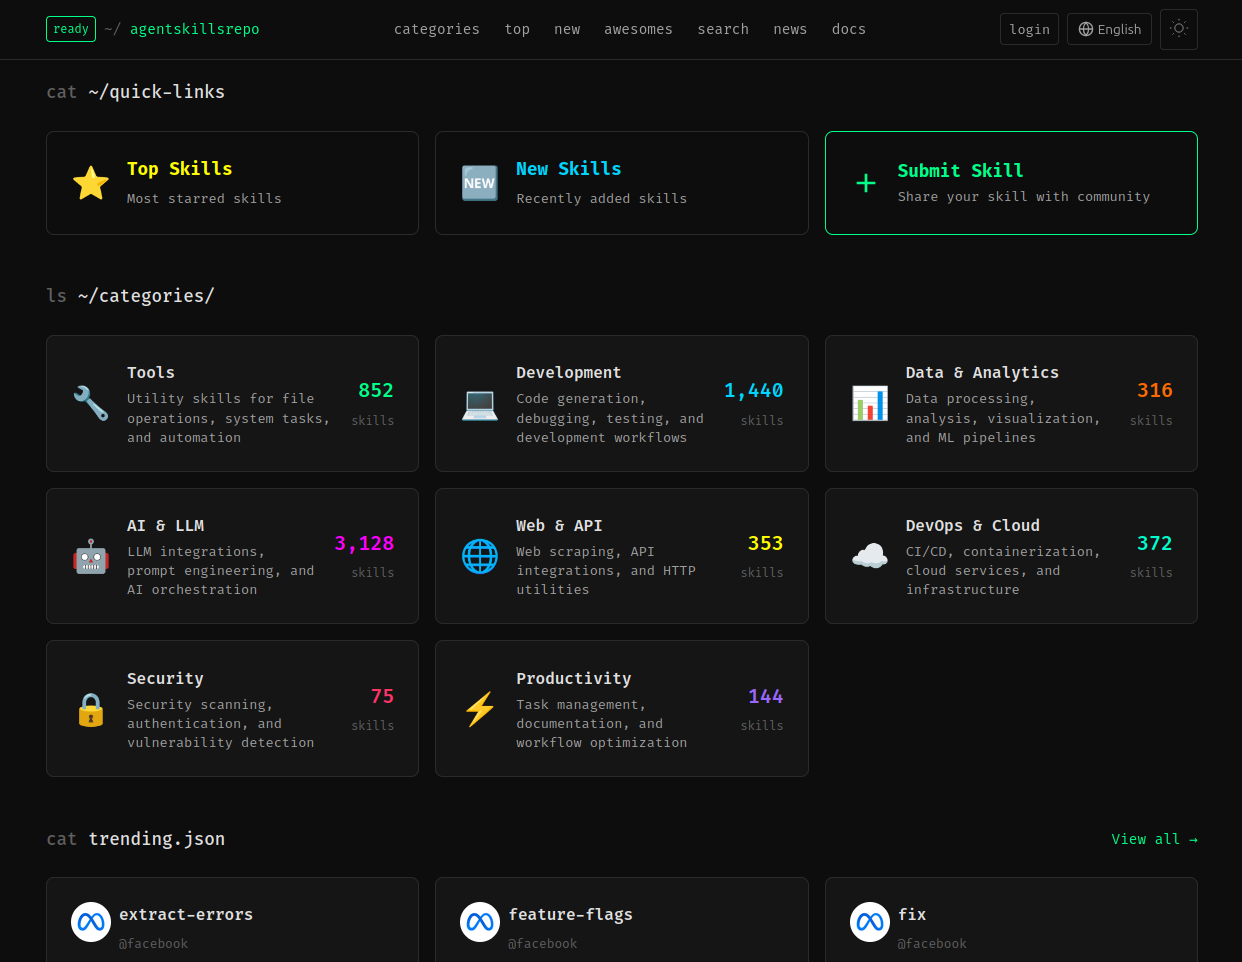This screenshot has height=962, width=1242.
Task: Open the Data & Analytics category title
Action: (x=982, y=372)
